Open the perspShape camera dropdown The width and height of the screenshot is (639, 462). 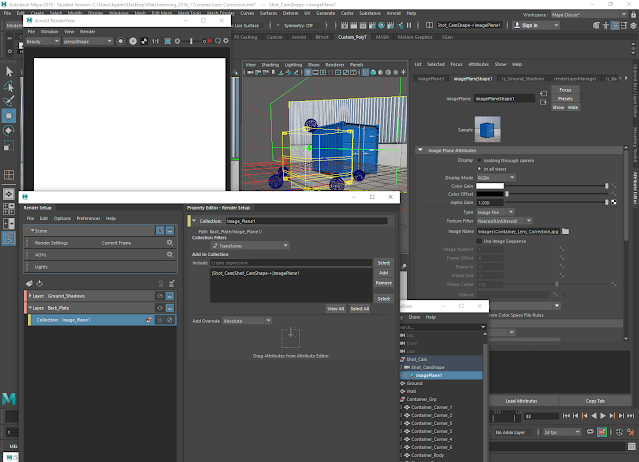tap(87, 41)
